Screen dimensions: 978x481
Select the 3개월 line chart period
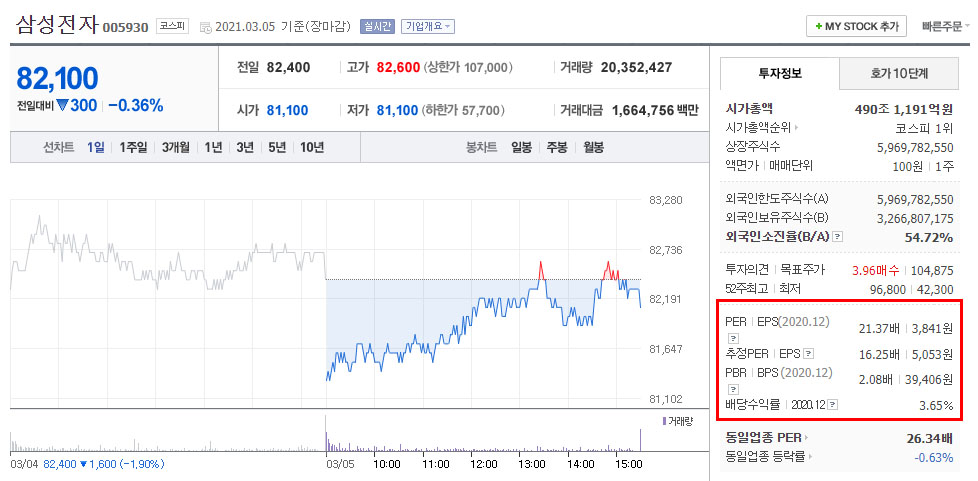175,148
